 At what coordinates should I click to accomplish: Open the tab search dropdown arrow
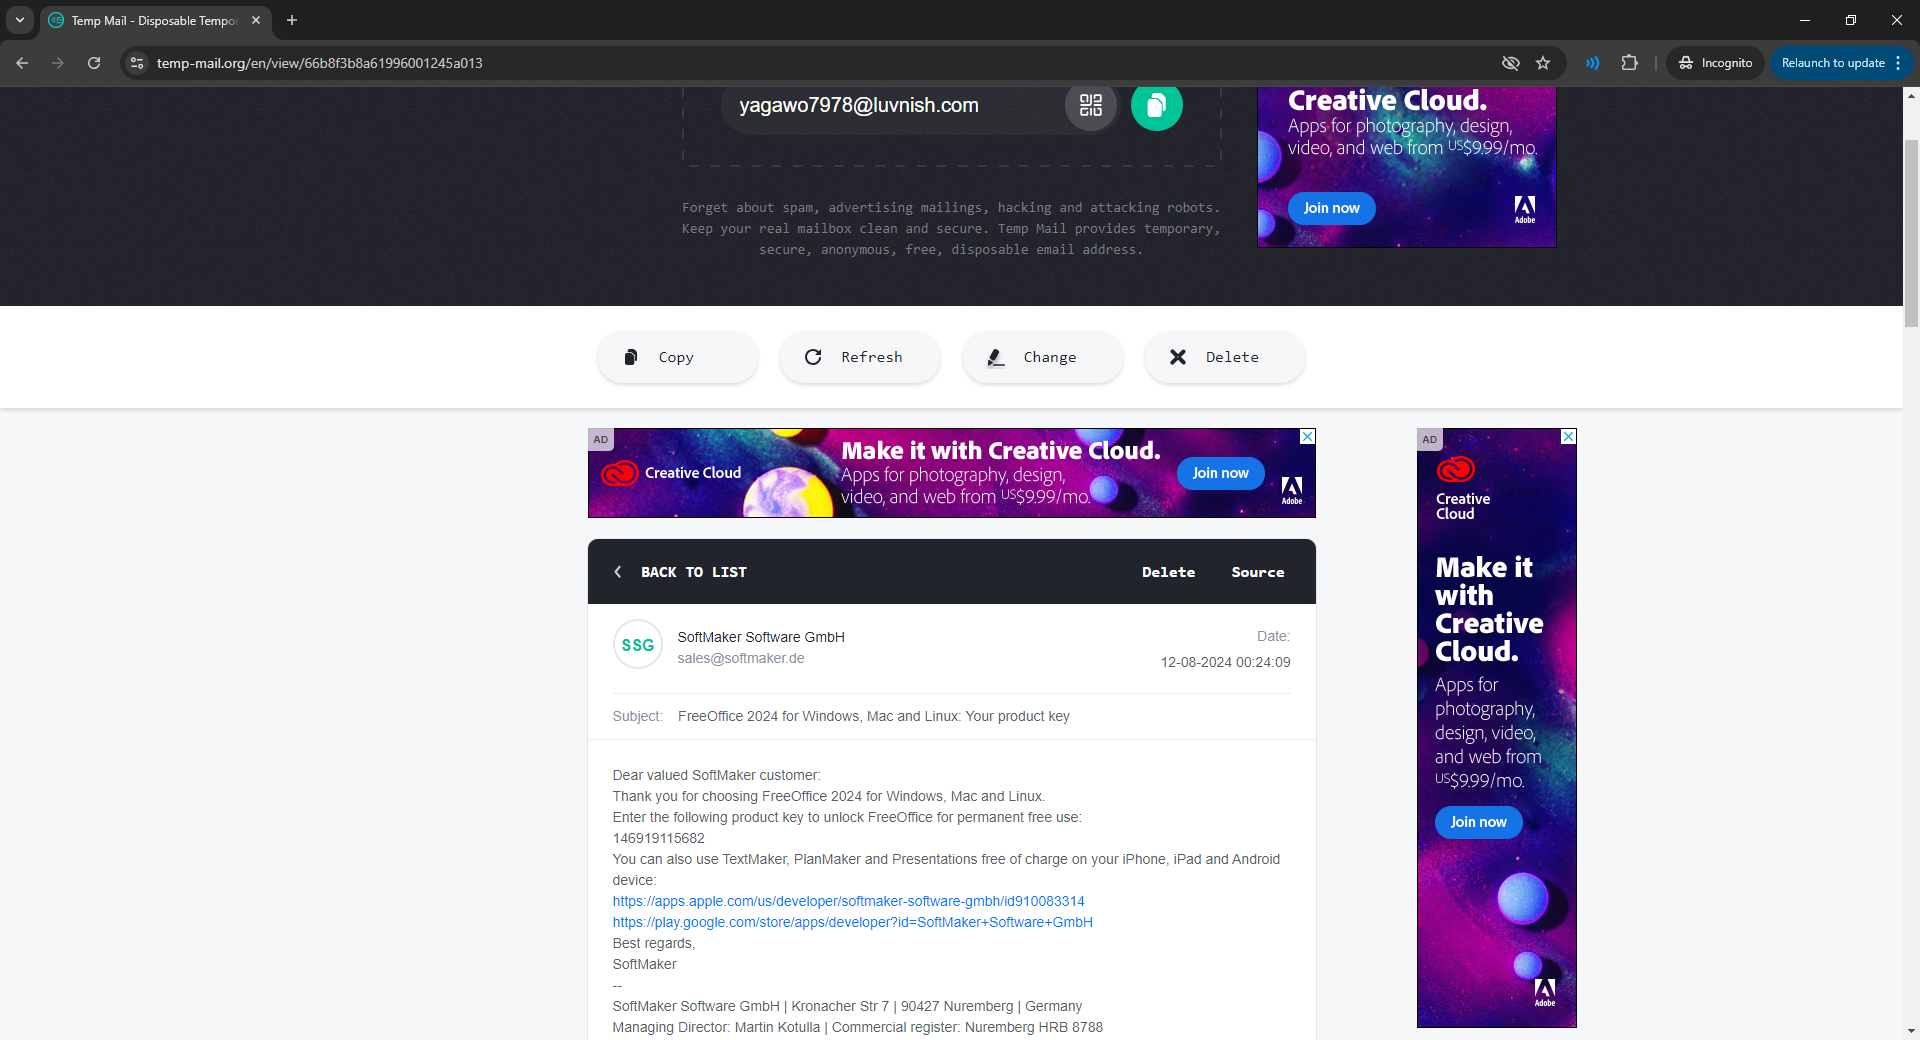point(20,20)
